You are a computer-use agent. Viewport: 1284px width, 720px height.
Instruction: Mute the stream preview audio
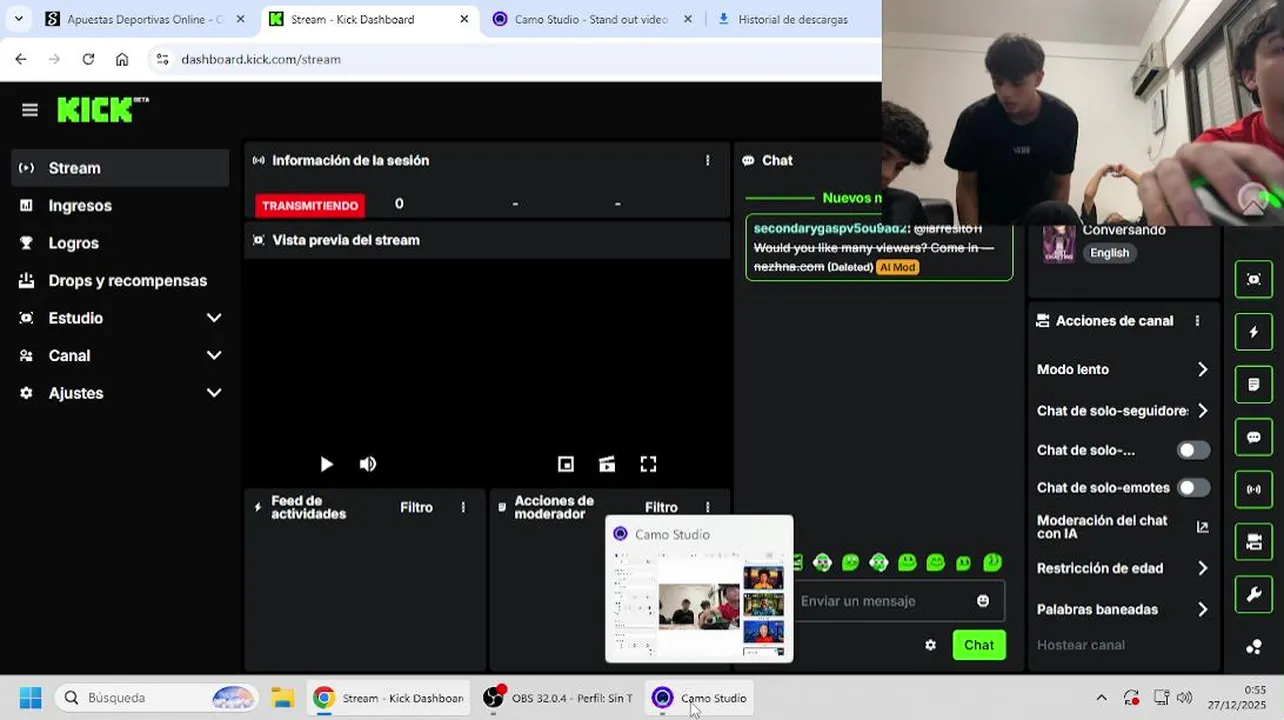tap(368, 464)
